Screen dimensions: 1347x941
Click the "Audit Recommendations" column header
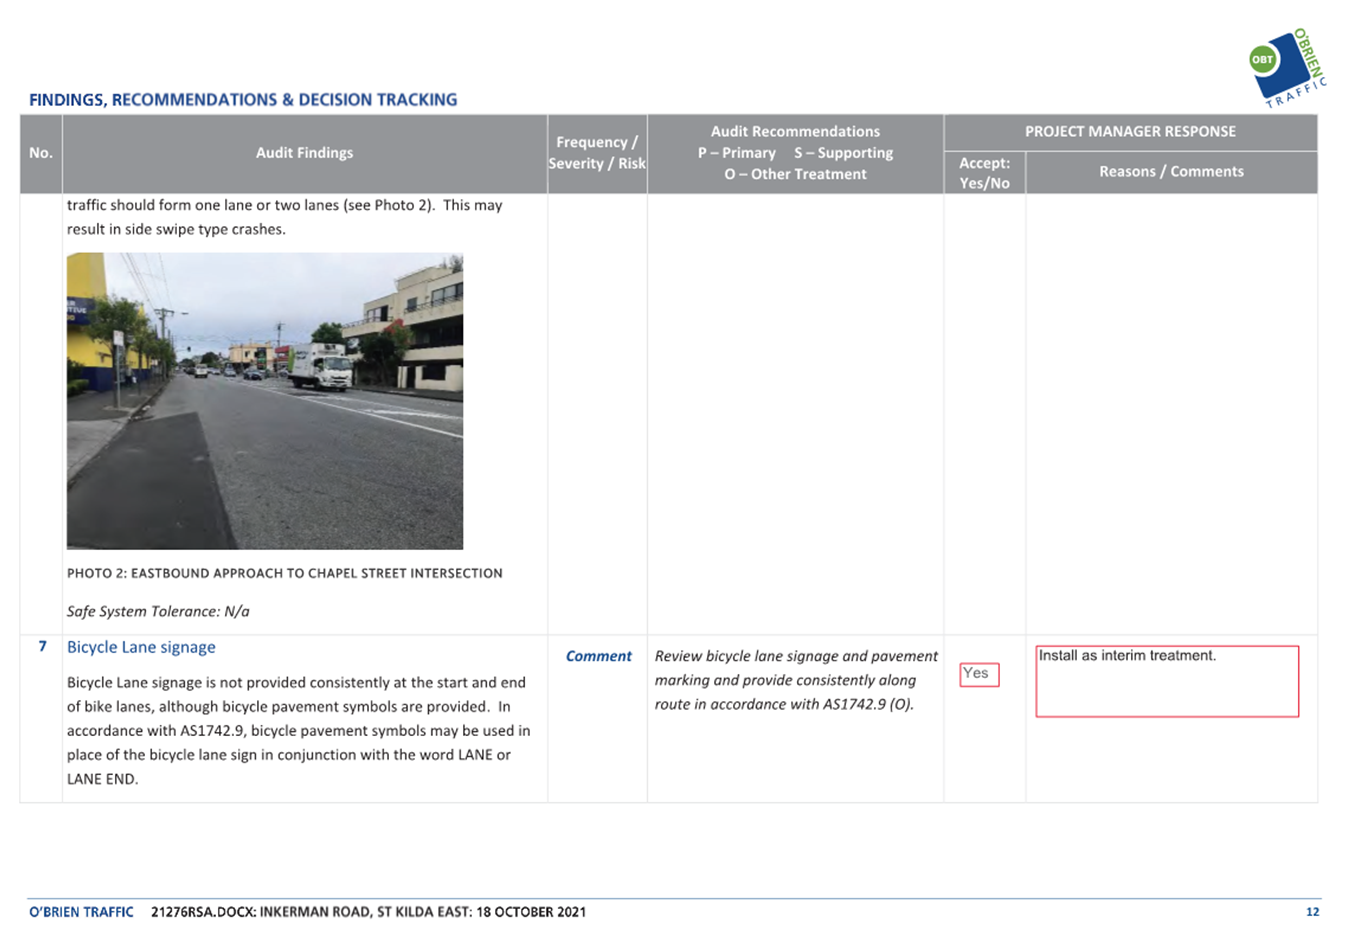(x=795, y=153)
